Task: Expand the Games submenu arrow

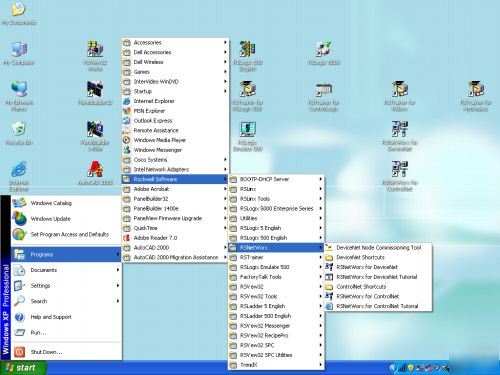Action: click(x=225, y=72)
